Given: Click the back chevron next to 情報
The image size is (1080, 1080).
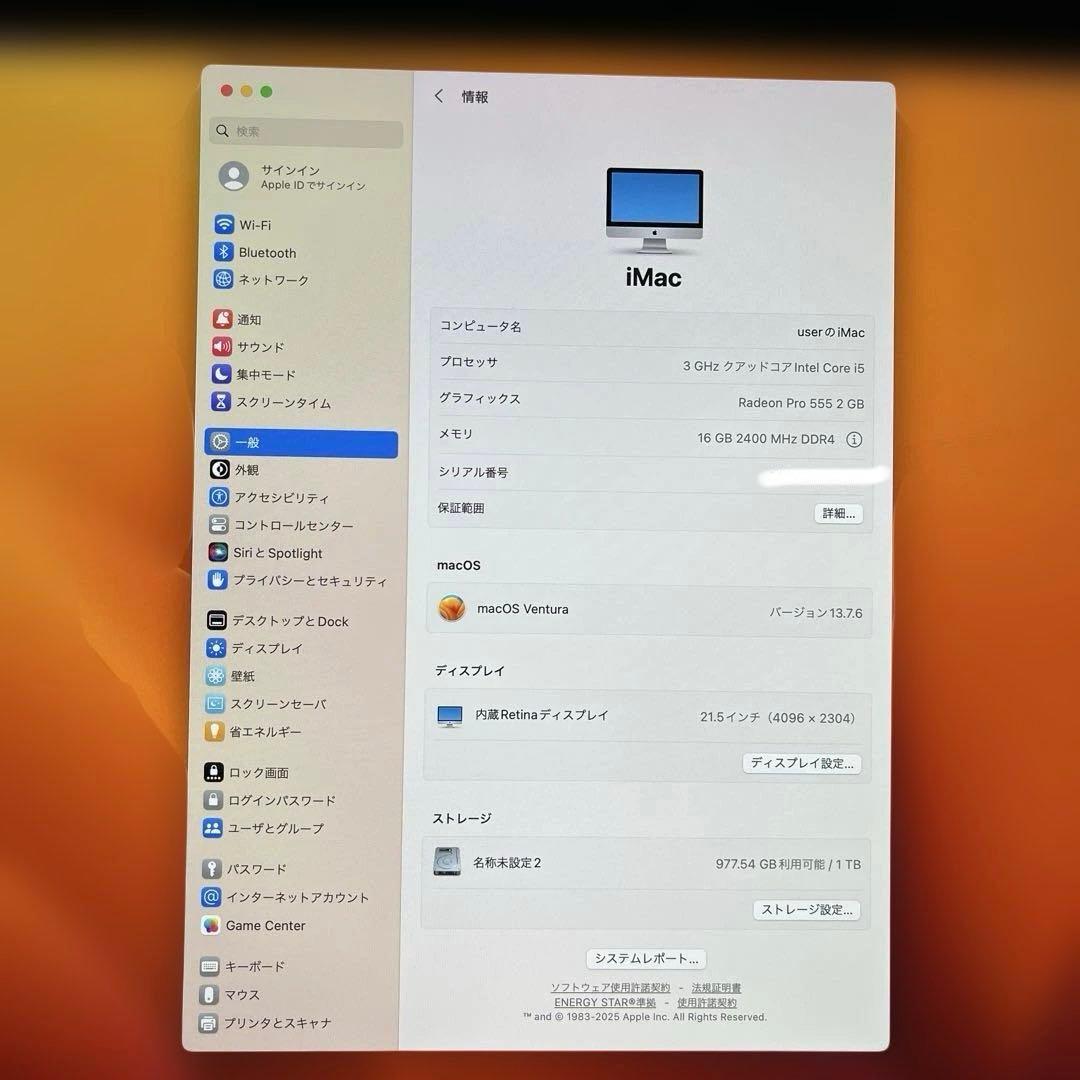Looking at the screenshot, I should coord(438,95).
